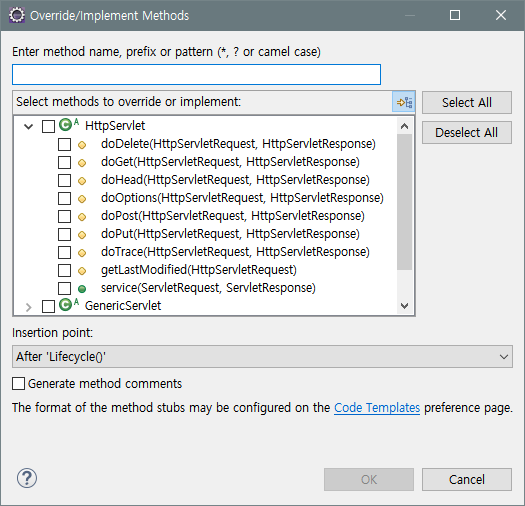Image resolution: width=525 pixels, height=506 pixels.
Task: Click the yellow diamond icon beside doGet
Action: [x=82, y=163]
